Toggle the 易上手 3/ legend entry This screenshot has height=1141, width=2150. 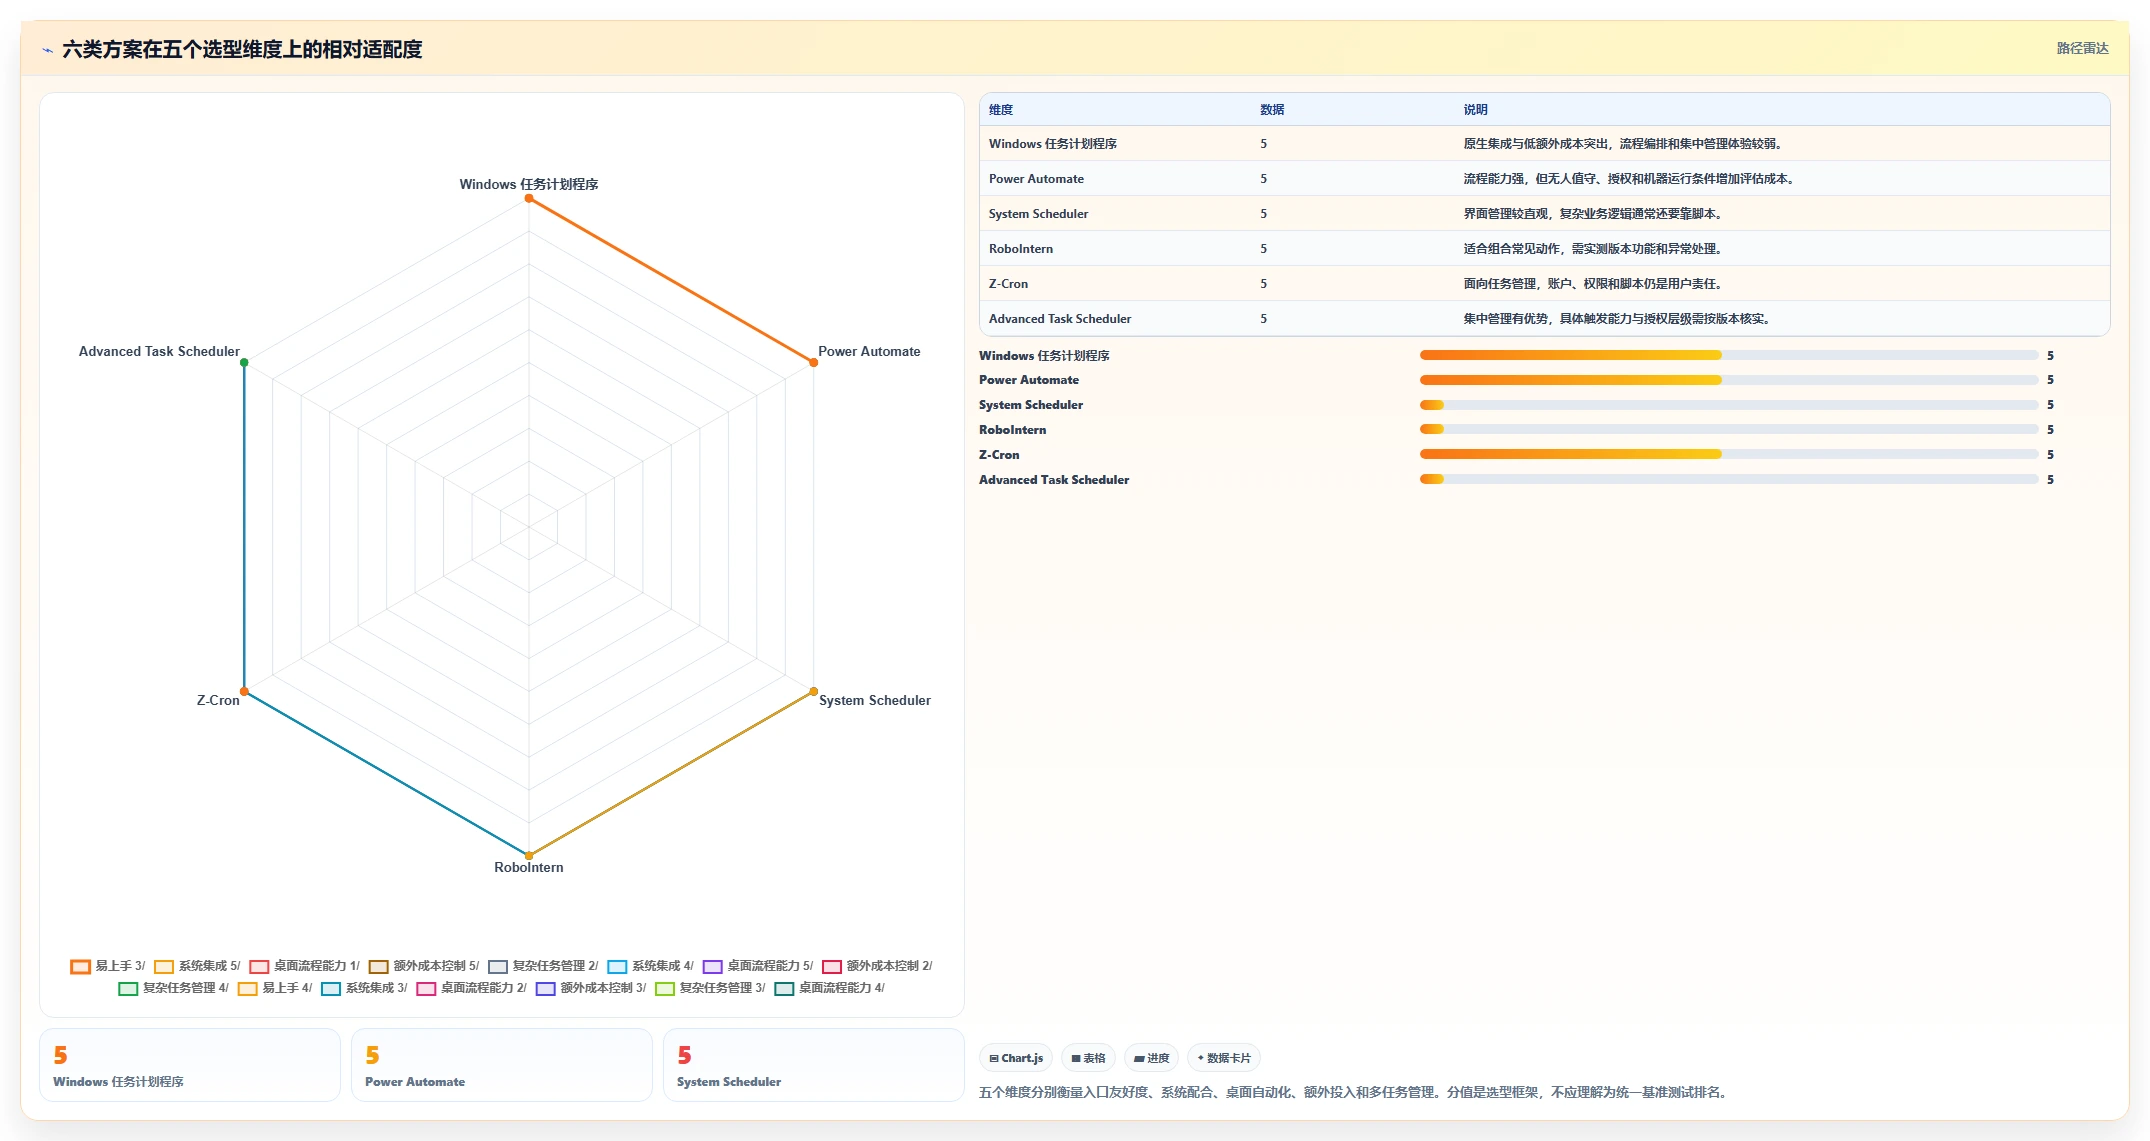point(108,966)
